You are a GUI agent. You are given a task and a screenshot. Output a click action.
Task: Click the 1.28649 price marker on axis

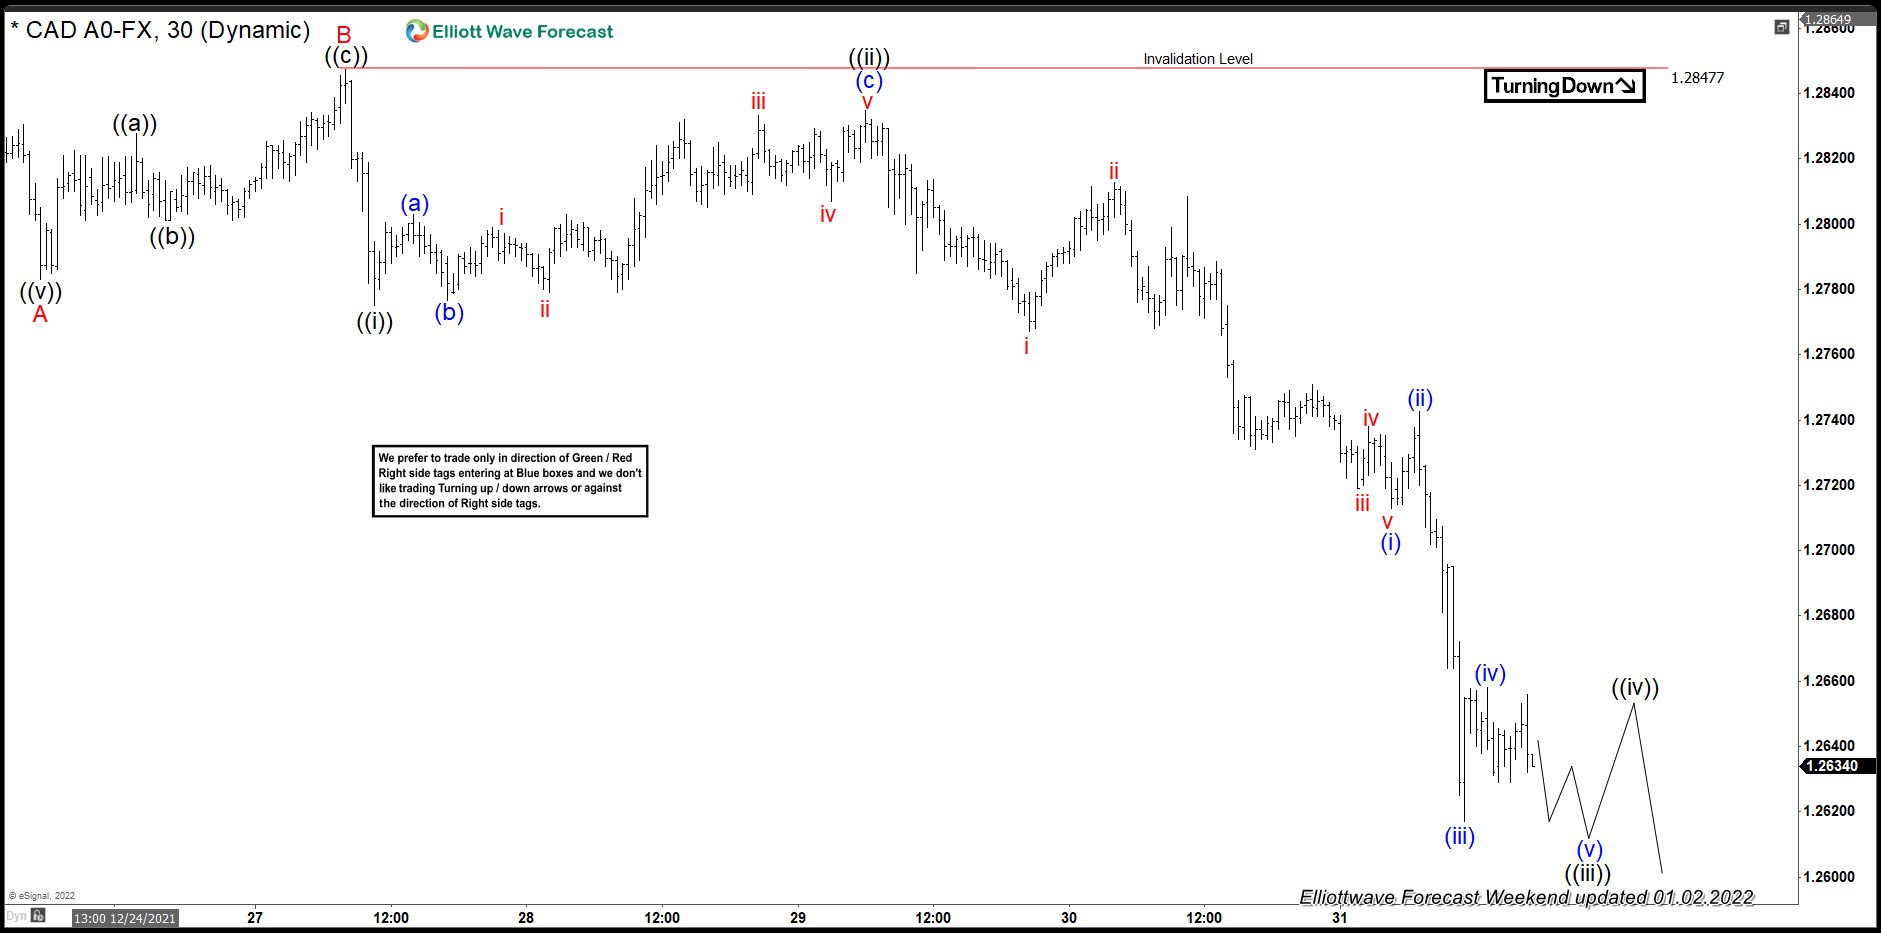click(1838, 19)
